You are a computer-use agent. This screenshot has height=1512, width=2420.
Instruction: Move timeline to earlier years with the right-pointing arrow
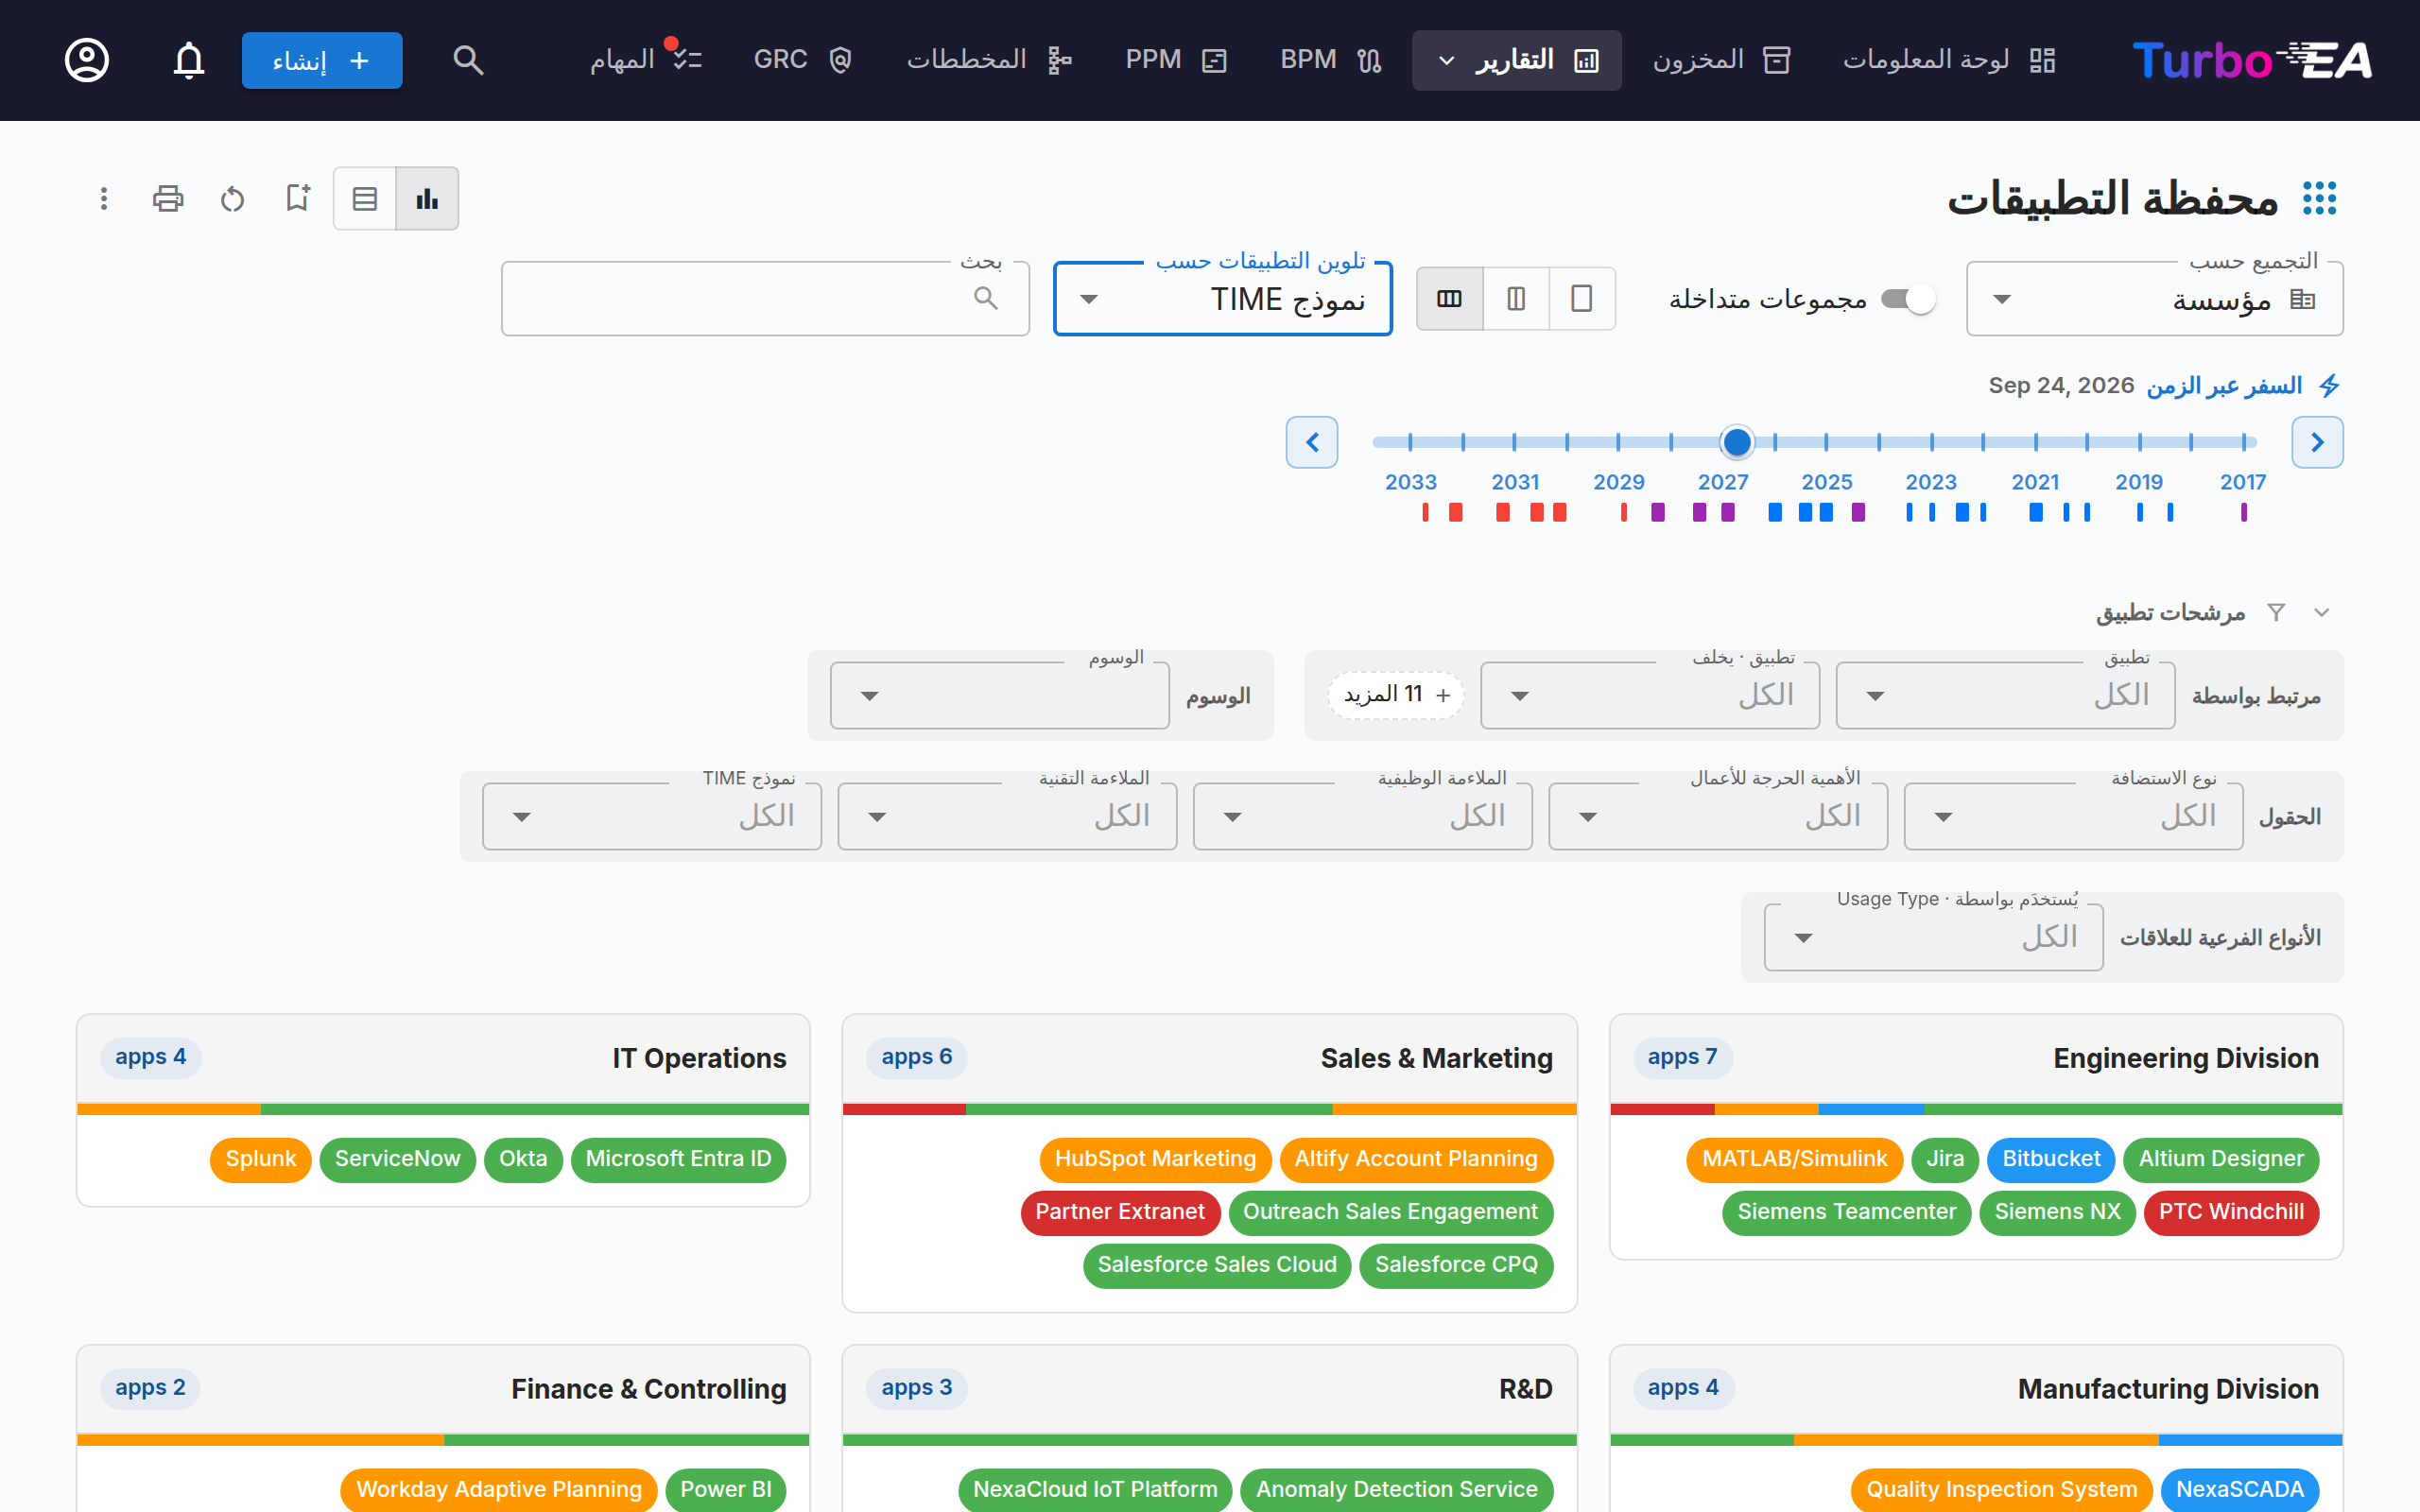coord(2317,442)
